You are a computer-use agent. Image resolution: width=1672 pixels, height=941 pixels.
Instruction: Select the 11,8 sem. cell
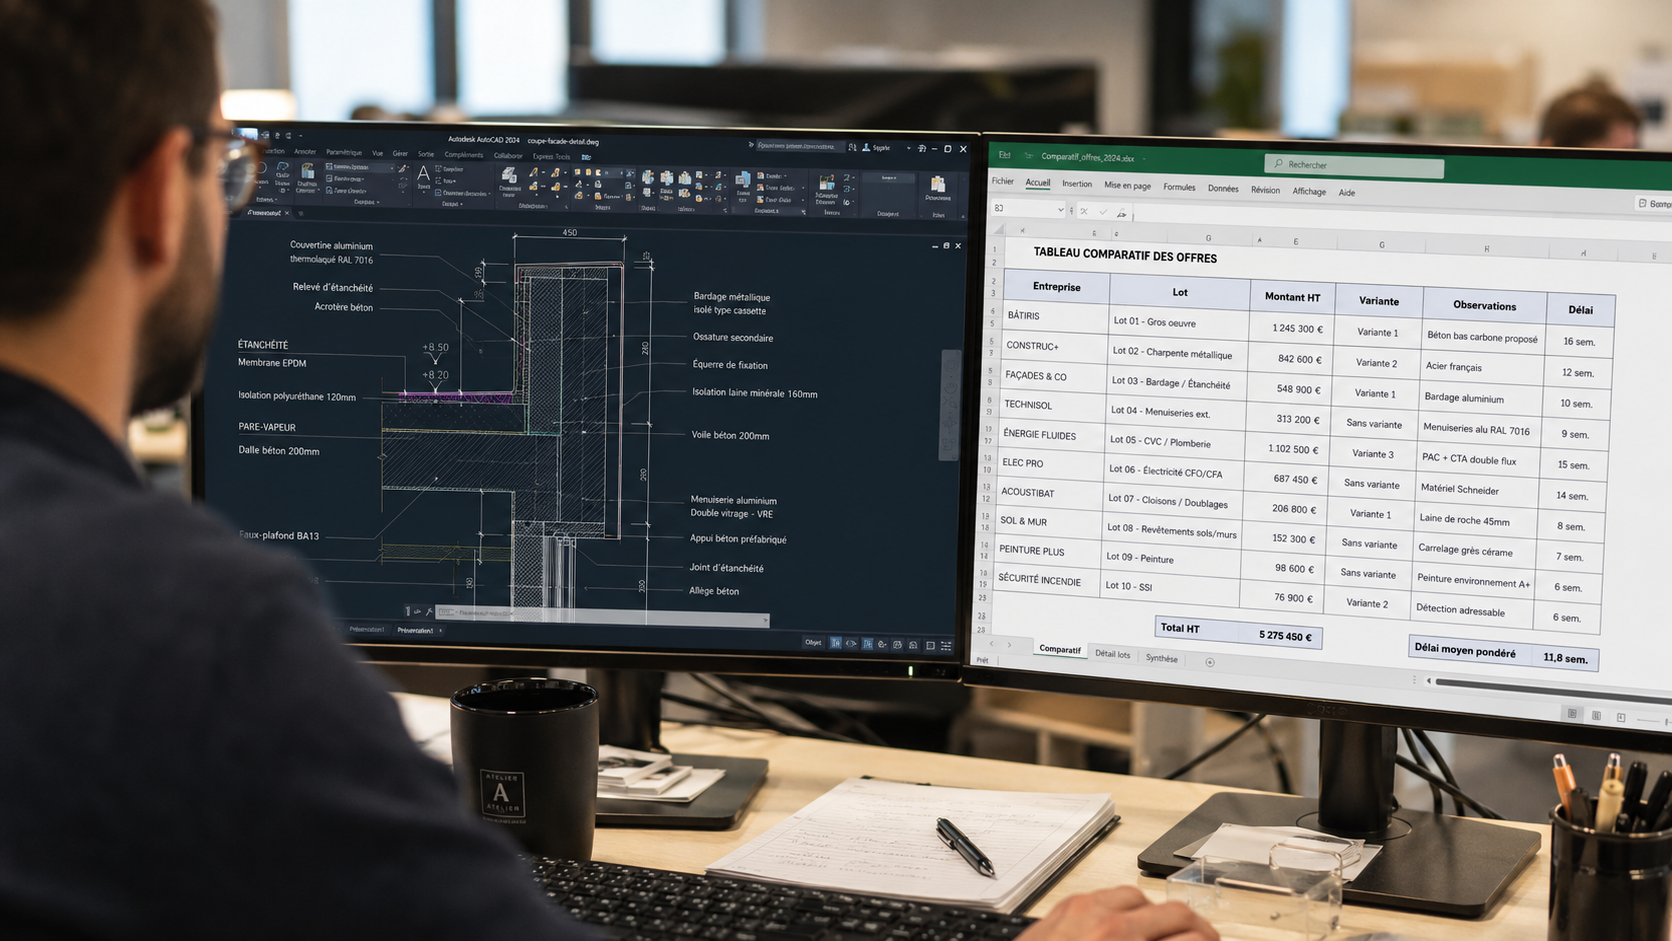click(x=1566, y=658)
